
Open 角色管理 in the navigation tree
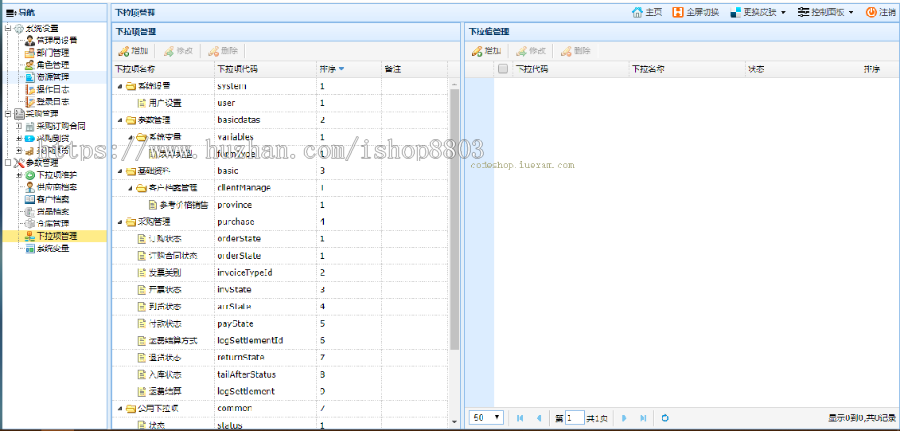53,64
